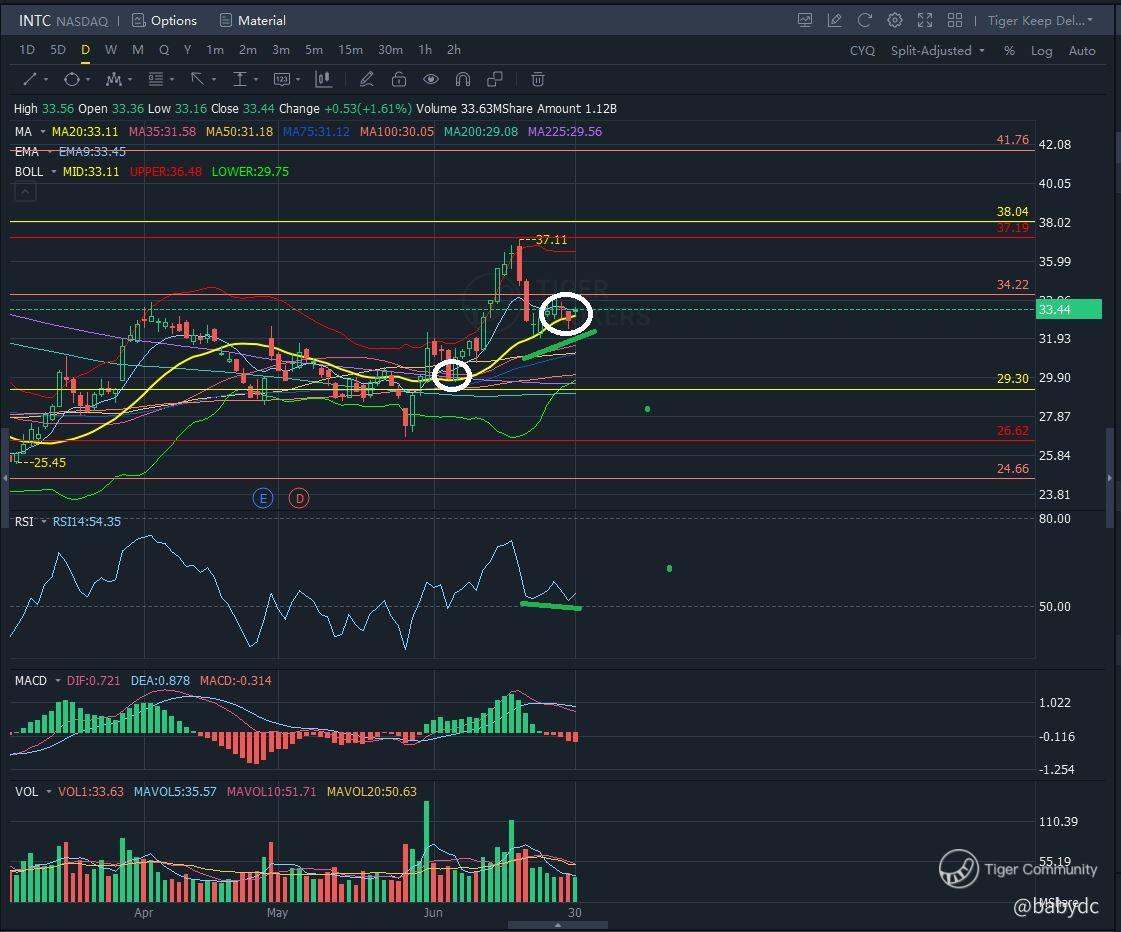Image resolution: width=1121 pixels, height=932 pixels.
Task: Open the chart monitor icon in header
Action: pyautogui.click(x=805, y=21)
